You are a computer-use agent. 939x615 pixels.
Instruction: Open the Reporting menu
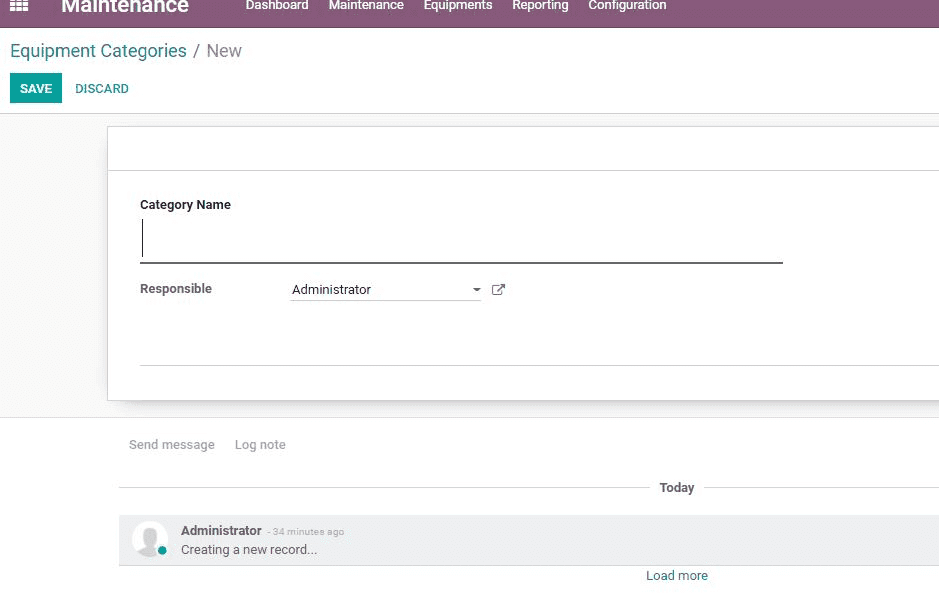[x=540, y=6]
